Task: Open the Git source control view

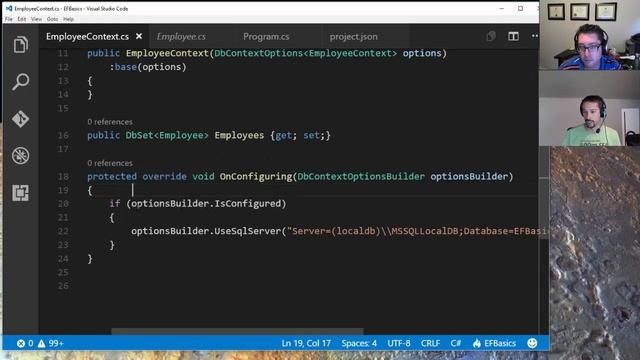Action: [20, 119]
